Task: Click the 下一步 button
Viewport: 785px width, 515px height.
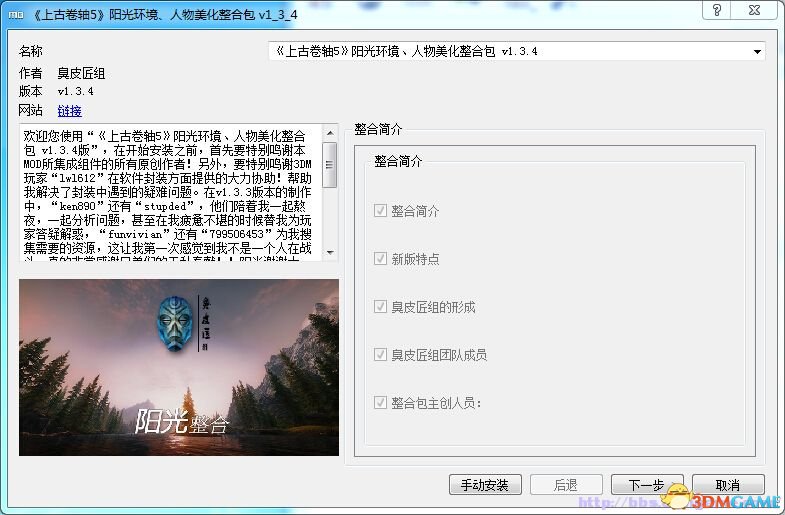Action: [x=647, y=484]
